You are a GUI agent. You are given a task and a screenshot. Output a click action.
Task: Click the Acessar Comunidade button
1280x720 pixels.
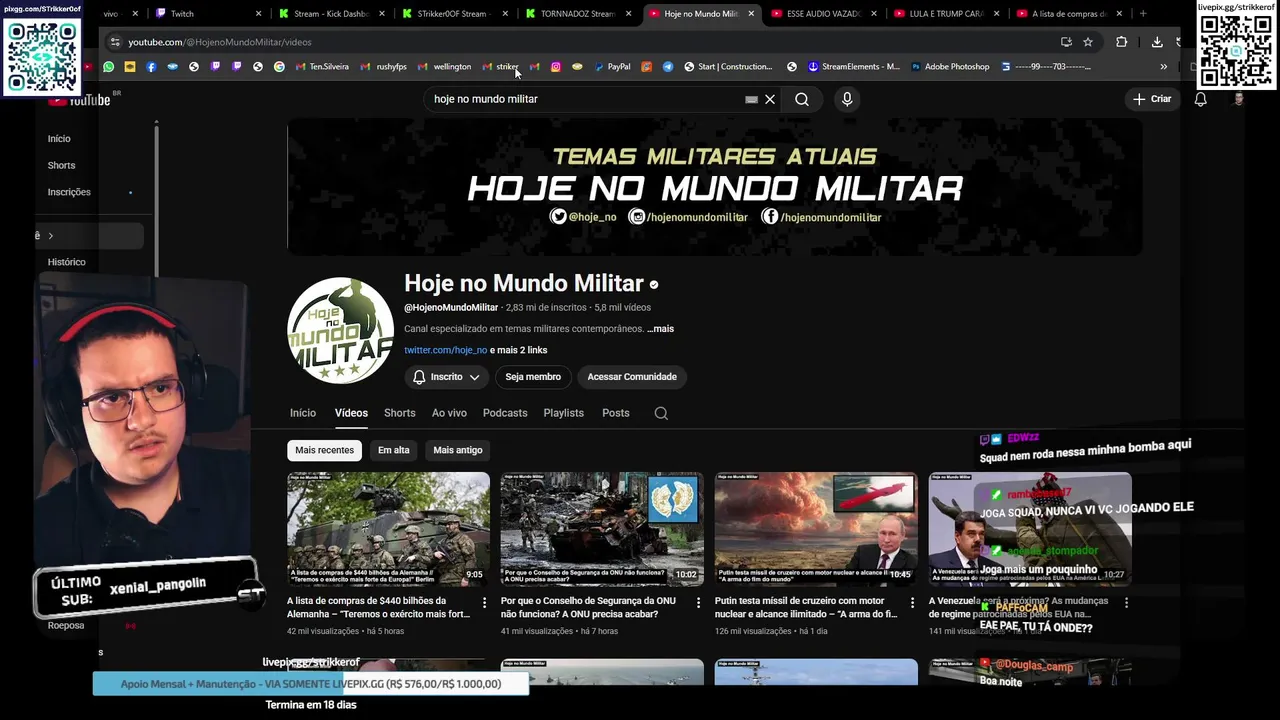tap(632, 377)
